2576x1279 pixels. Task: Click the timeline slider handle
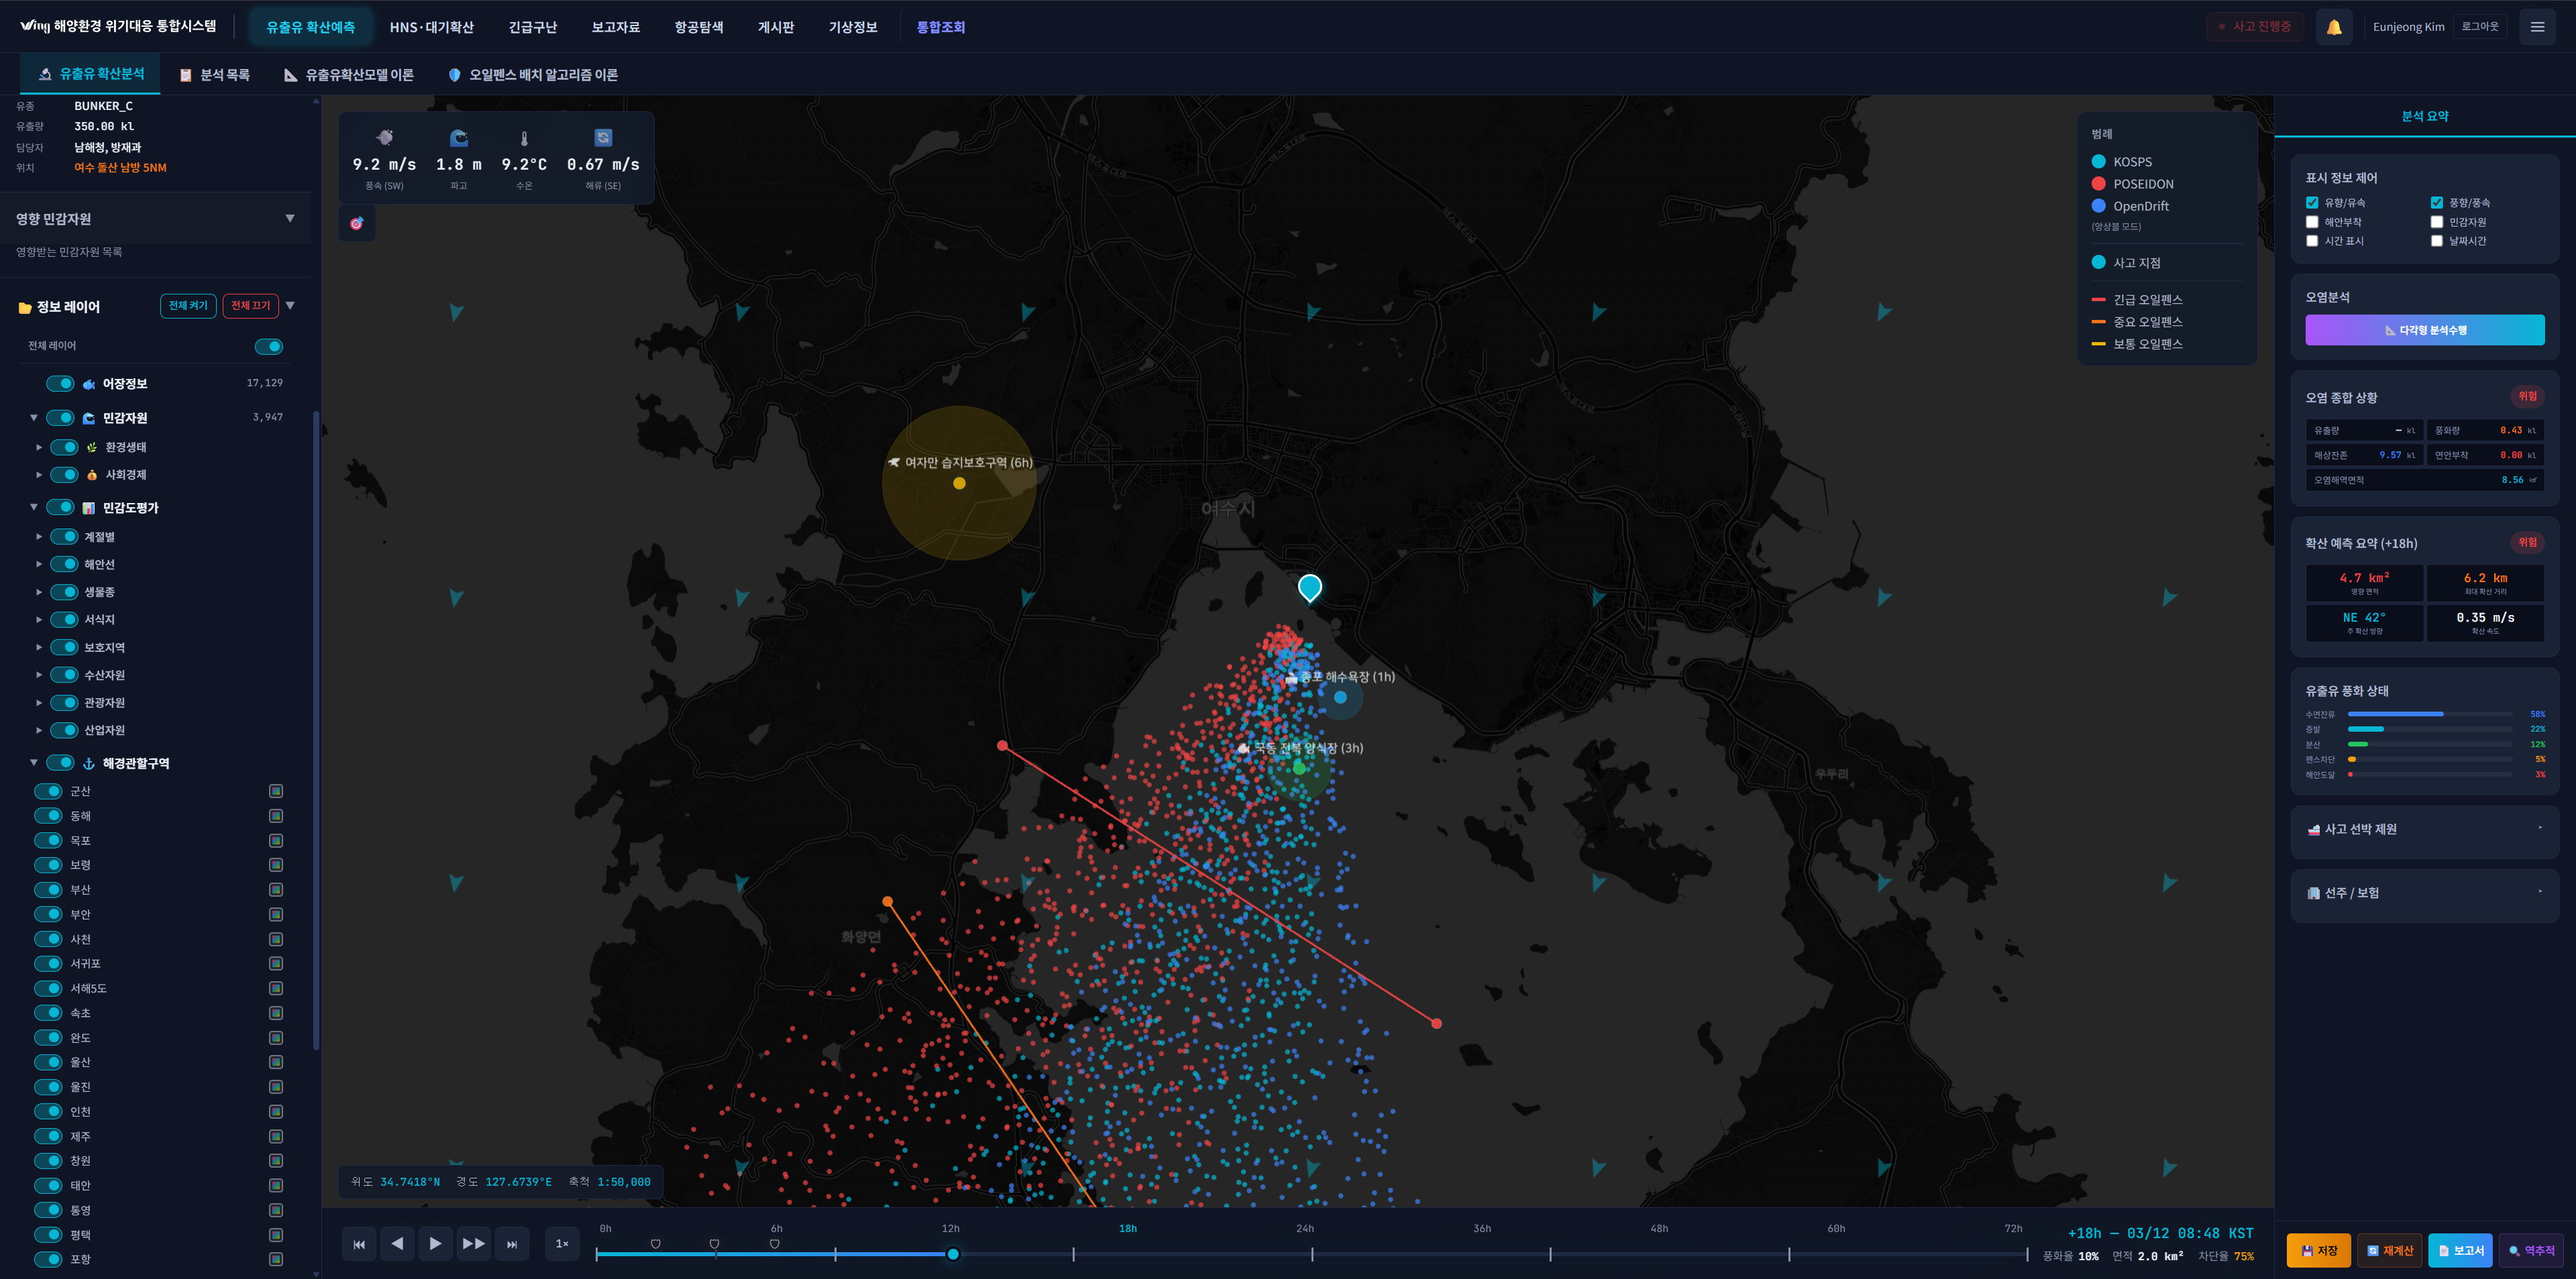(953, 1254)
